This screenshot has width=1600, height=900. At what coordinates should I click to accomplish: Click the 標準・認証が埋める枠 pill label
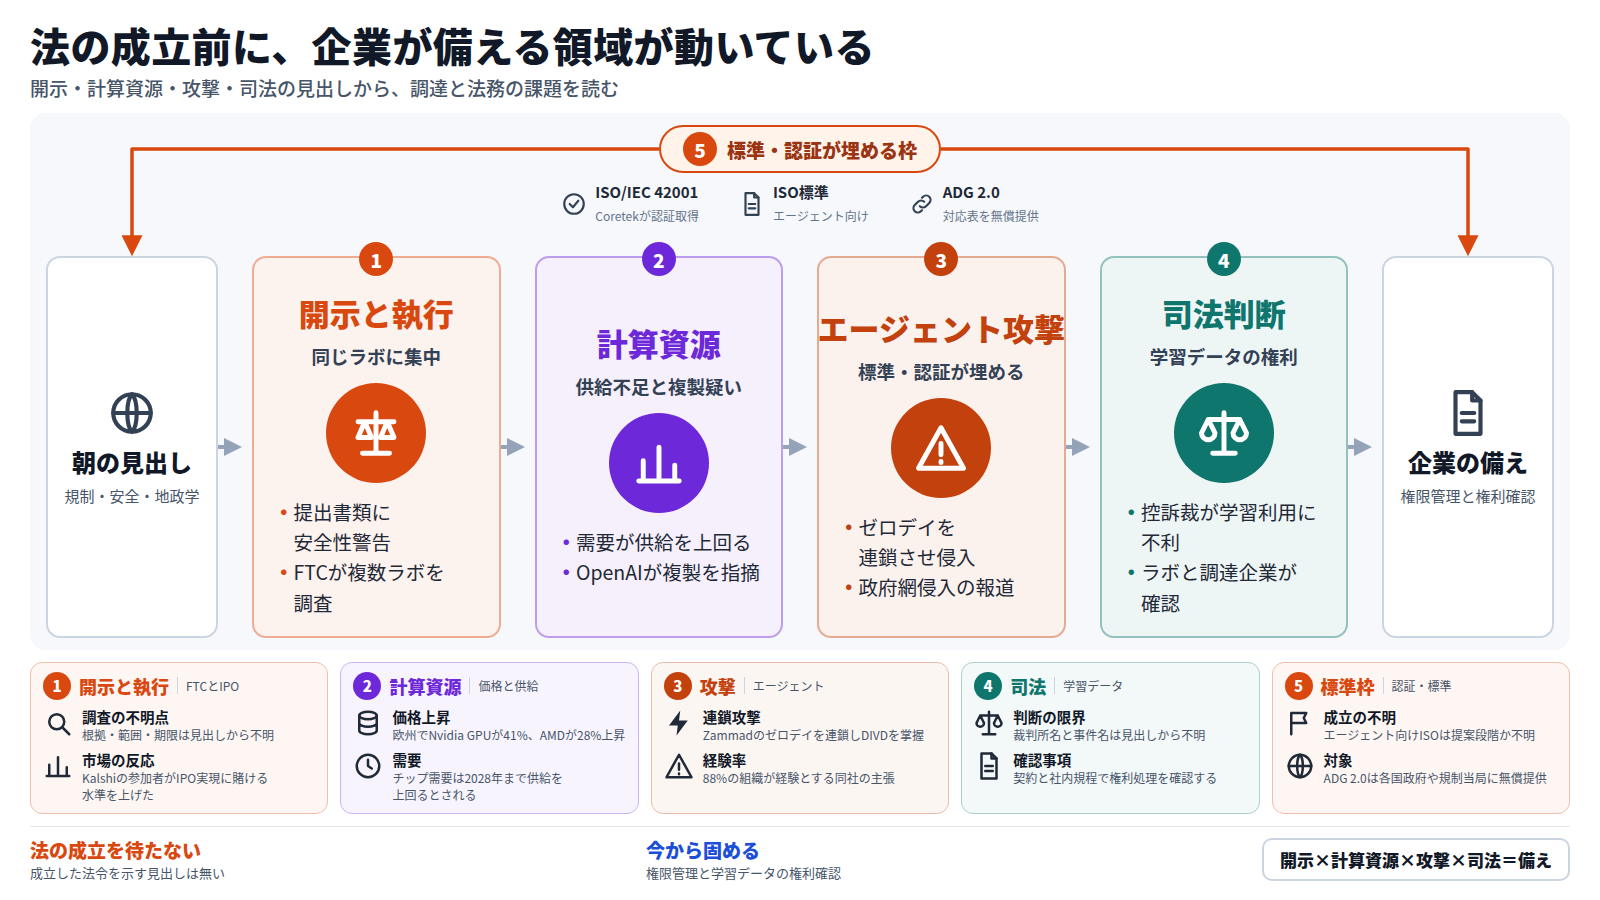click(x=800, y=150)
